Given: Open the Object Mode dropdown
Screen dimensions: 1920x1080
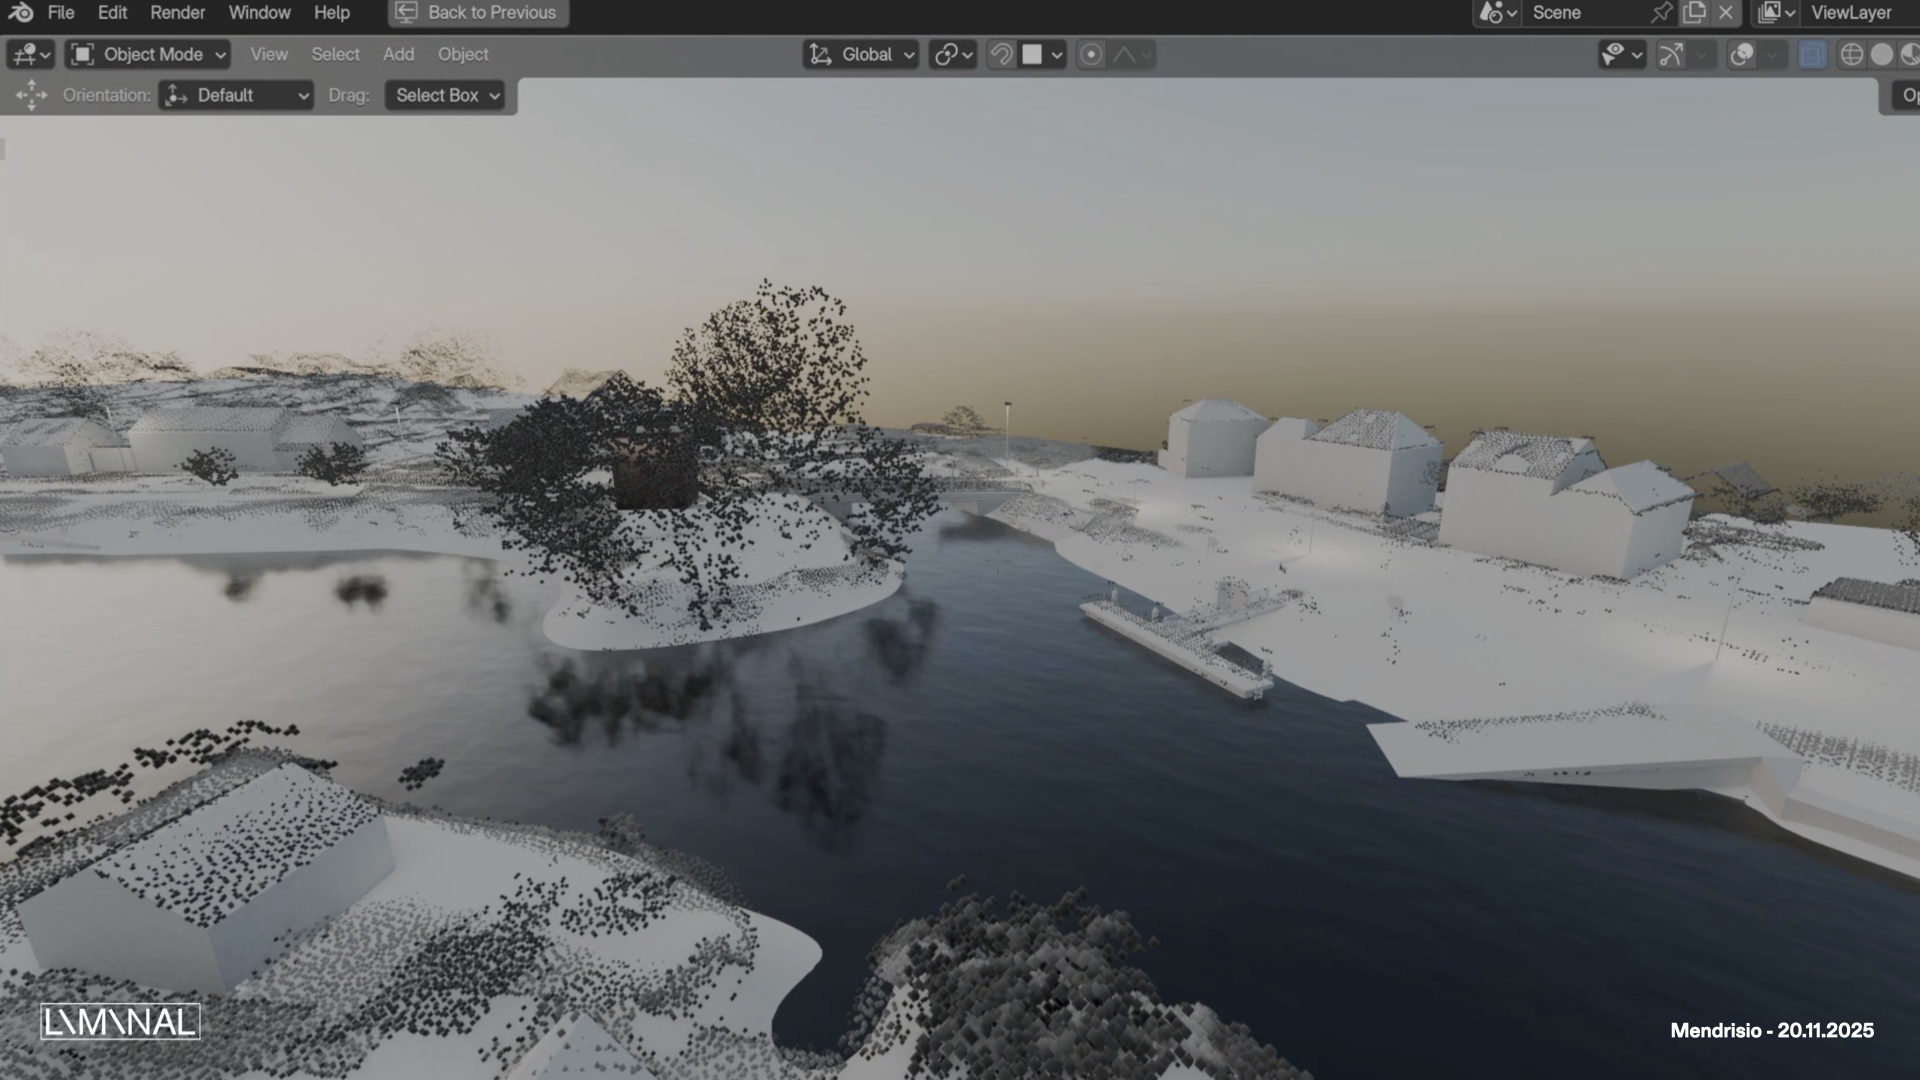Looking at the screenshot, I should (x=146, y=54).
